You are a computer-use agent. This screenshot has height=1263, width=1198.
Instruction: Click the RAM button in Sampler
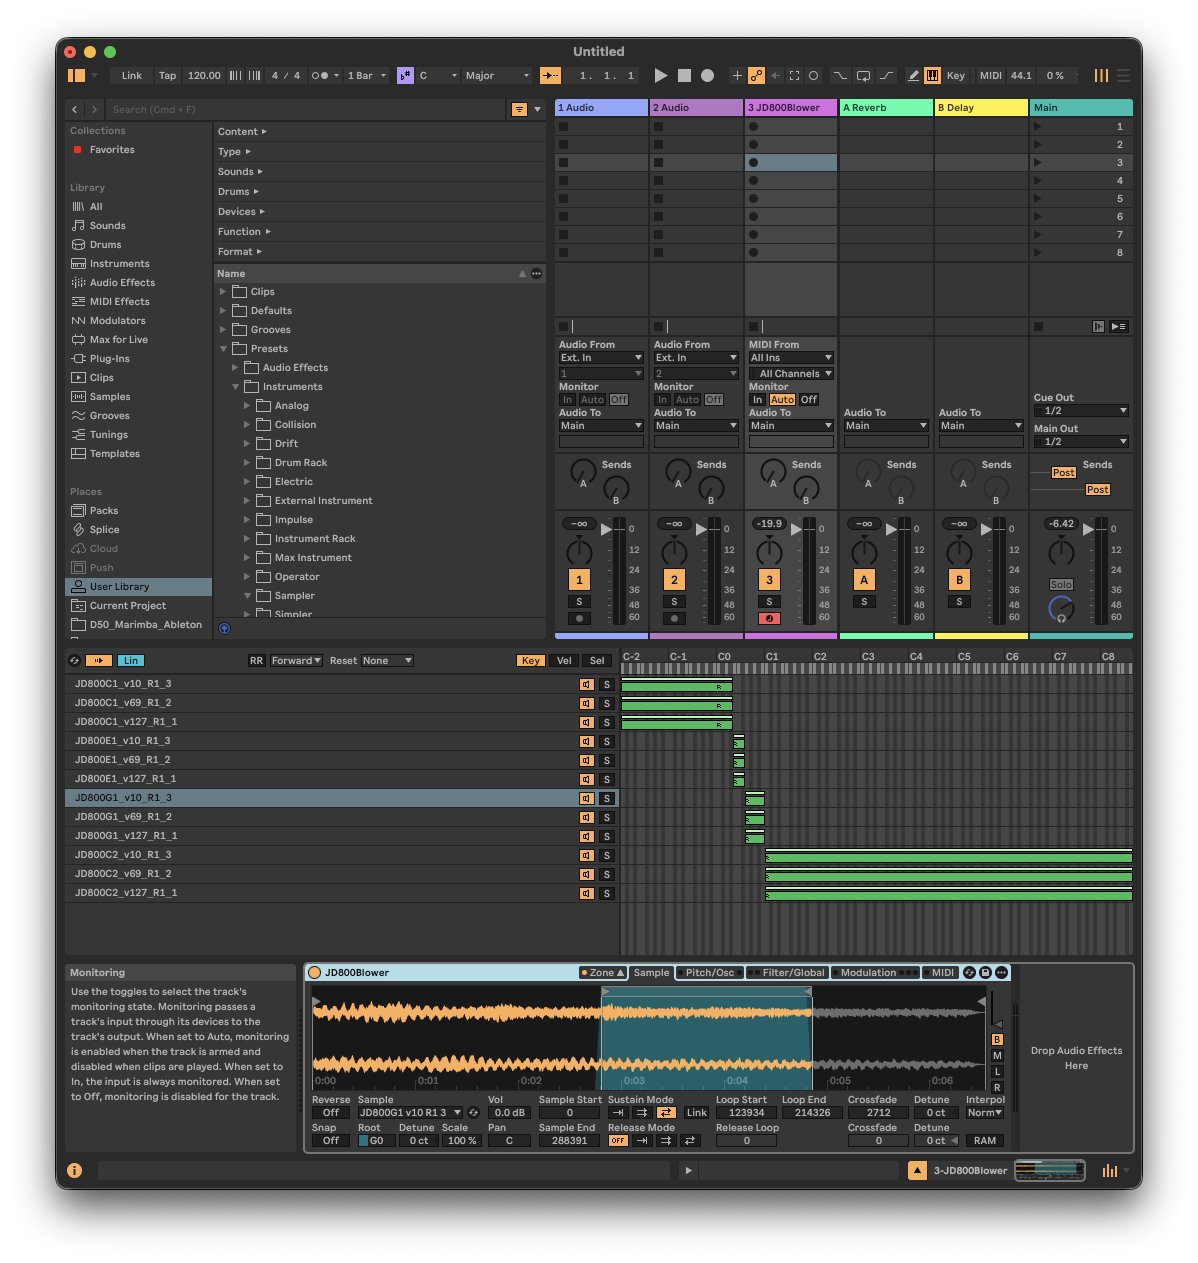click(985, 1140)
